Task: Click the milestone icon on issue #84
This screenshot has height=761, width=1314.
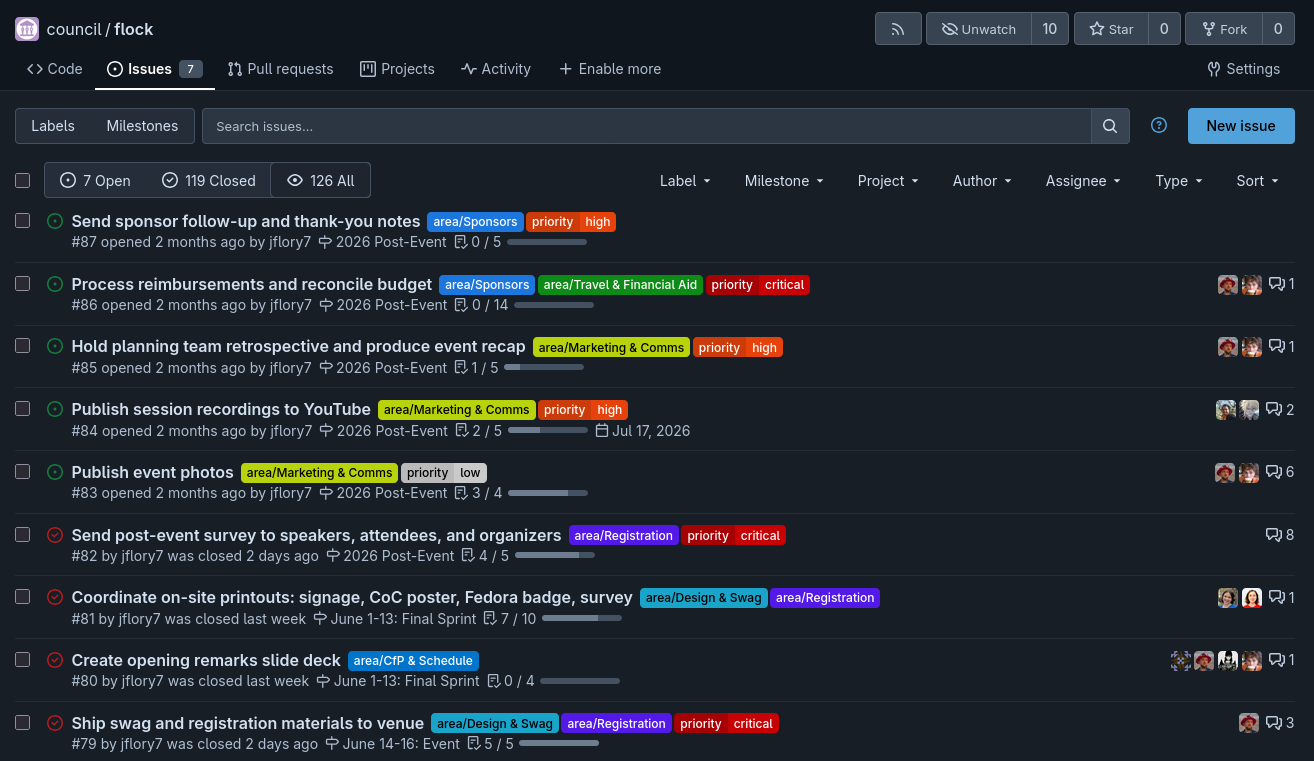Action: [x=325, y=431]
